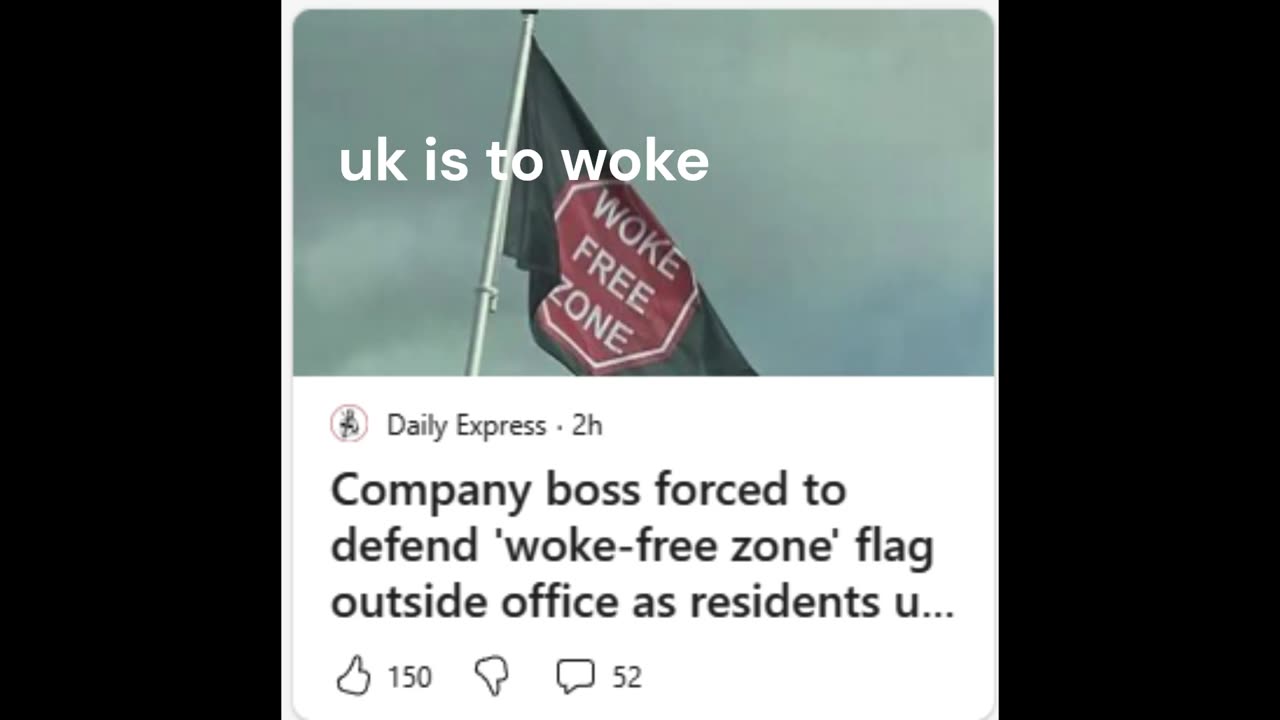Open the Daily Express source name
Viewport: 1280px width, 720px height.
tap(466, 425)
